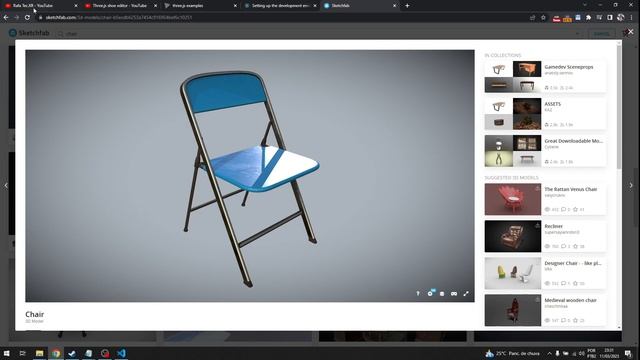Click the taskbar clock and date
Viewport: 640px width, 360px height.
click(x=609, y=353)
